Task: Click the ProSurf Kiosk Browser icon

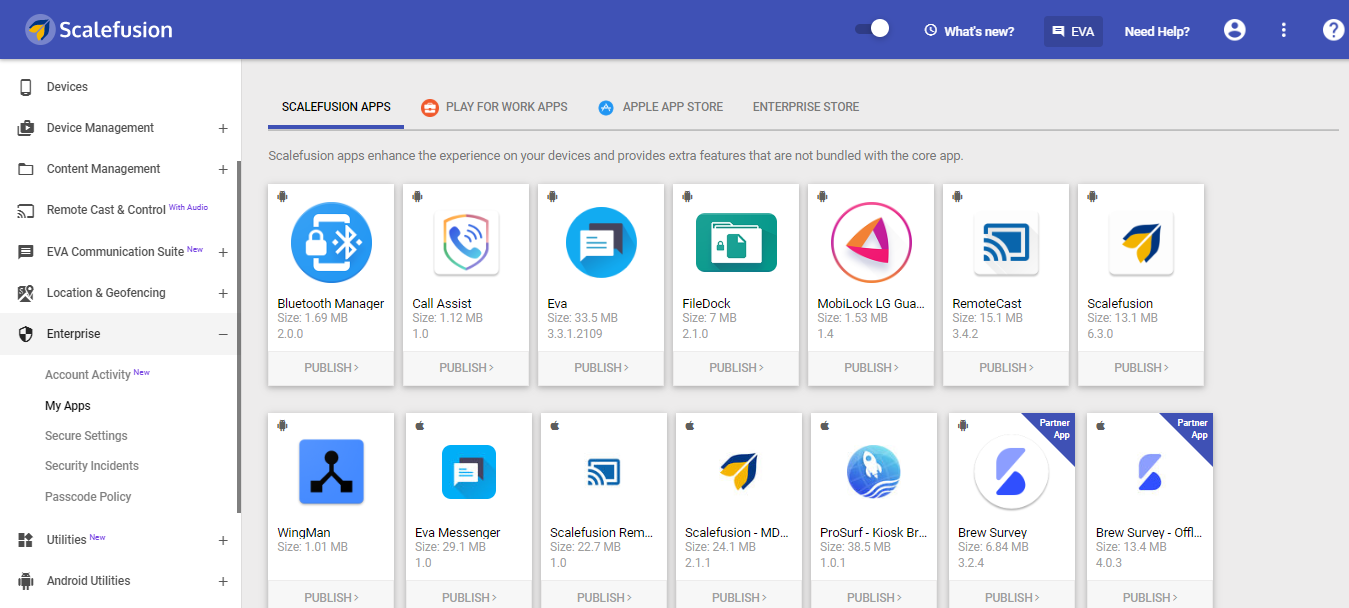Action: click(x=874, y=471)
